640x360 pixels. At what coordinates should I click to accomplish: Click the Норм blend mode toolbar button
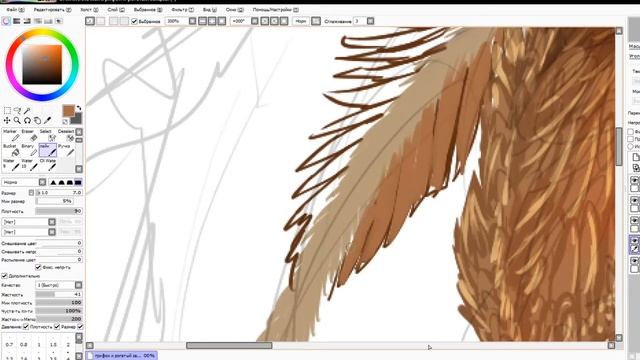[301, 21]
